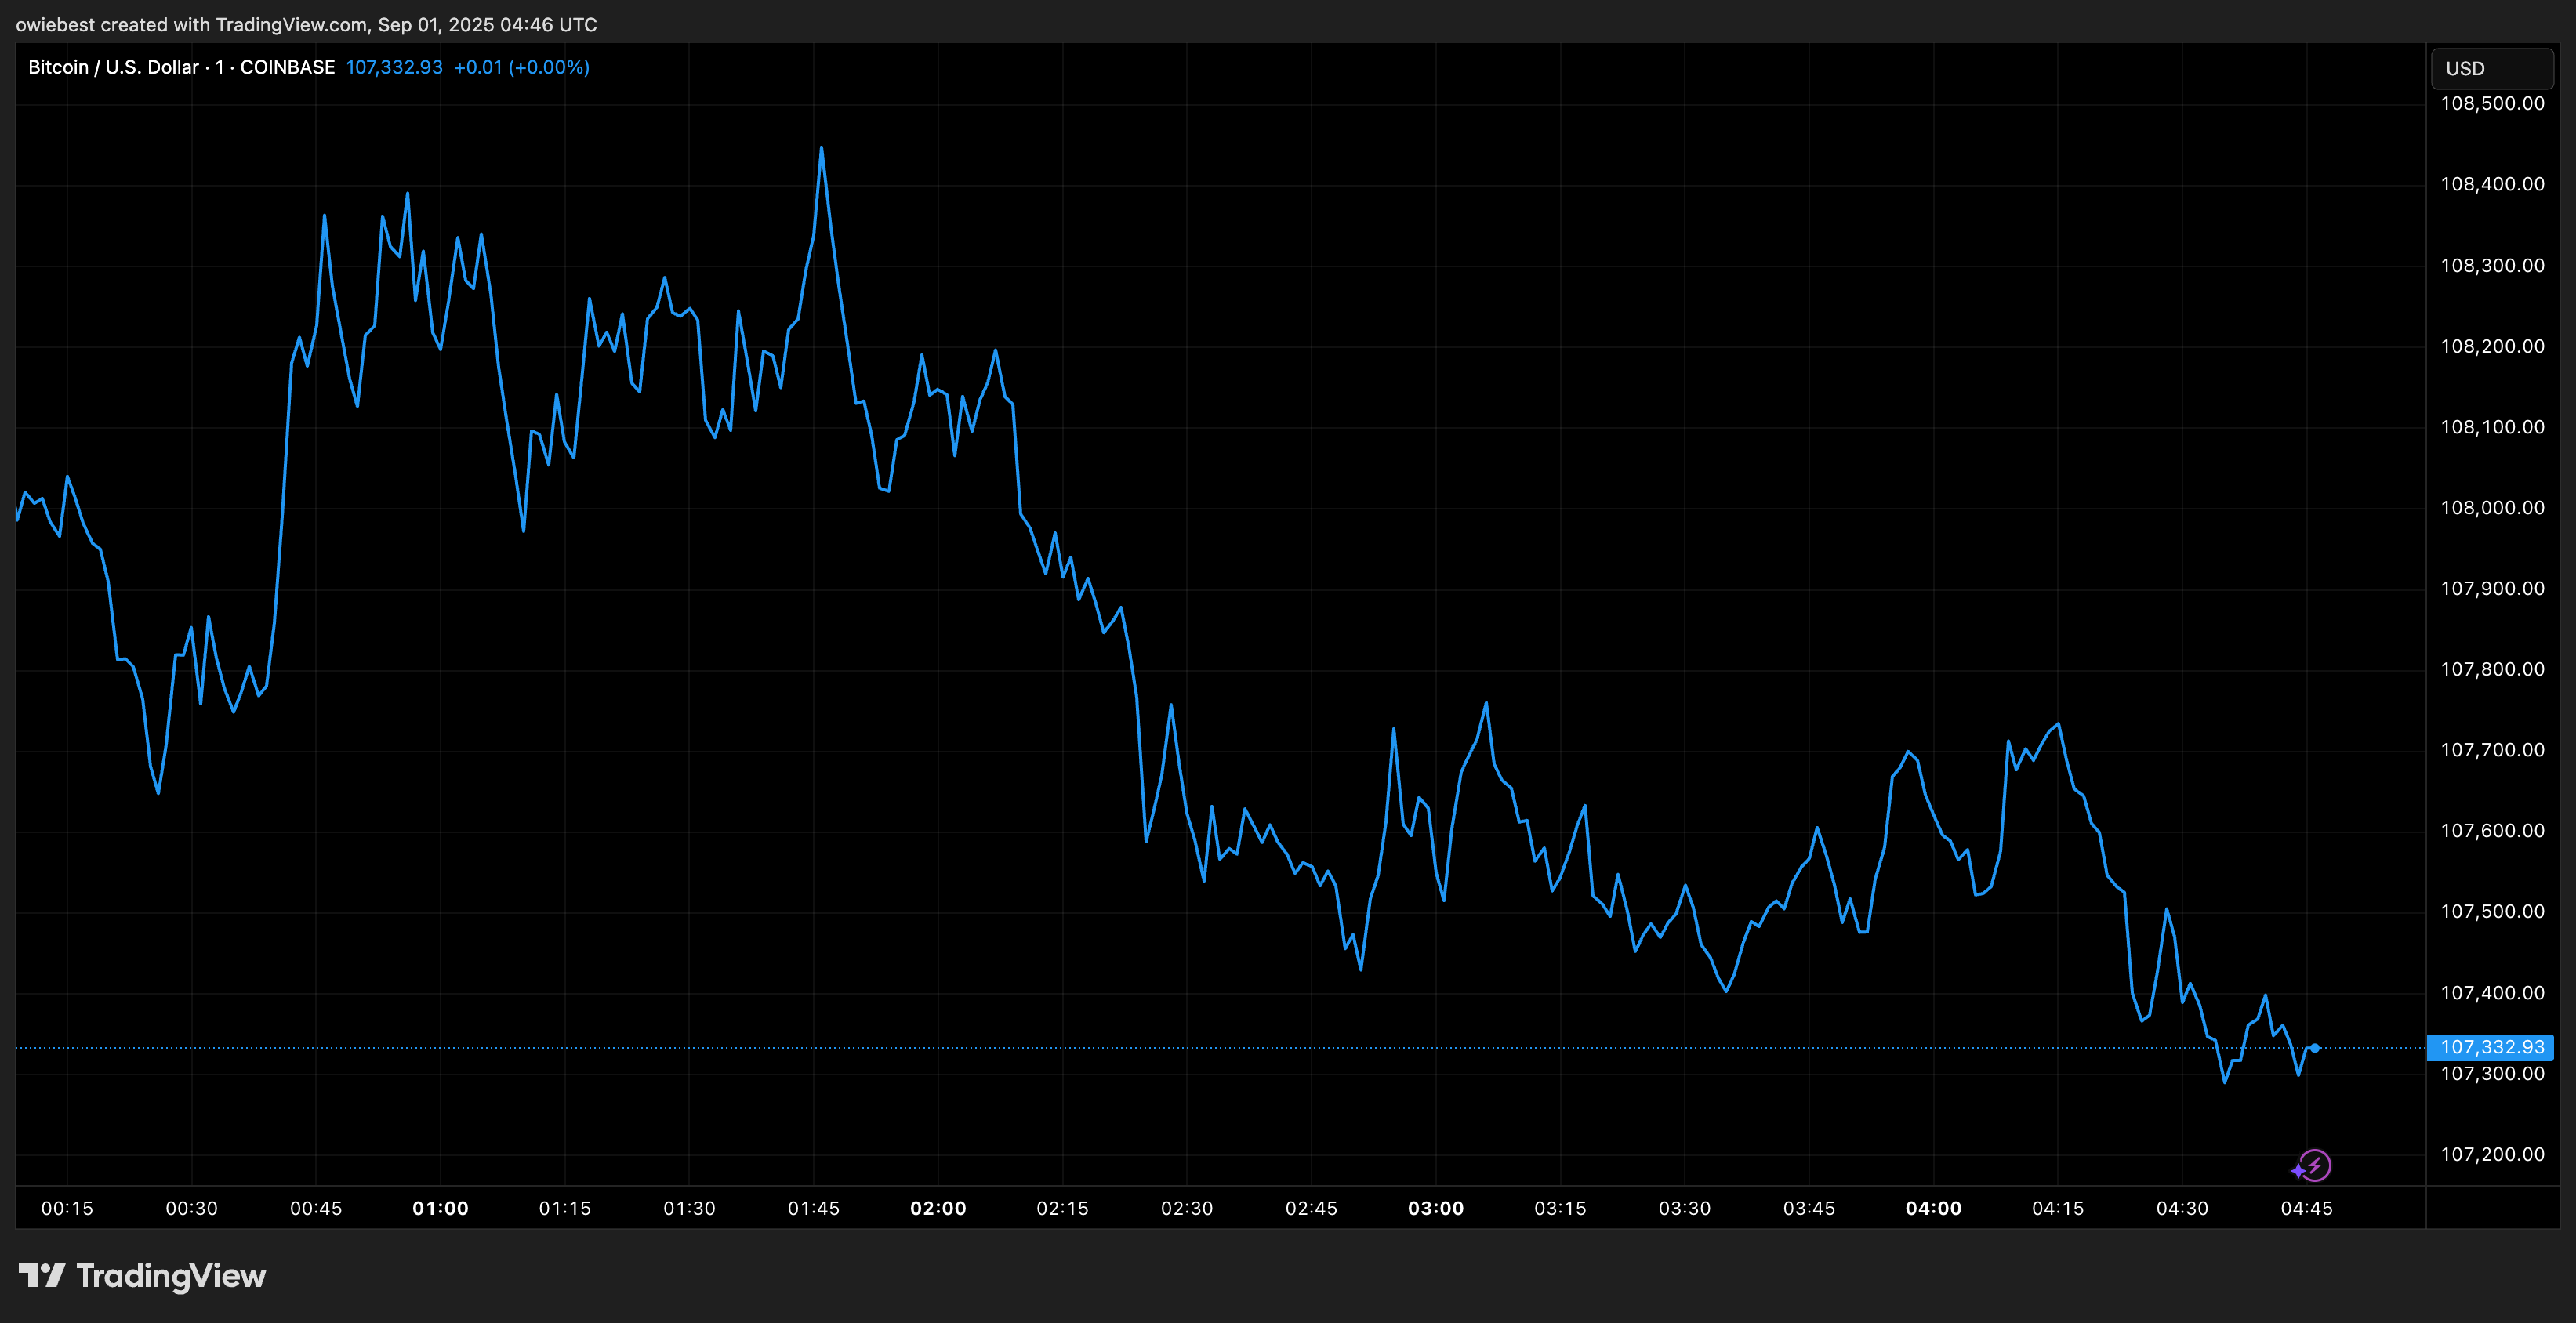Click the 107,200.00 price scale label
2576x1323 pixels.
2492,1154
